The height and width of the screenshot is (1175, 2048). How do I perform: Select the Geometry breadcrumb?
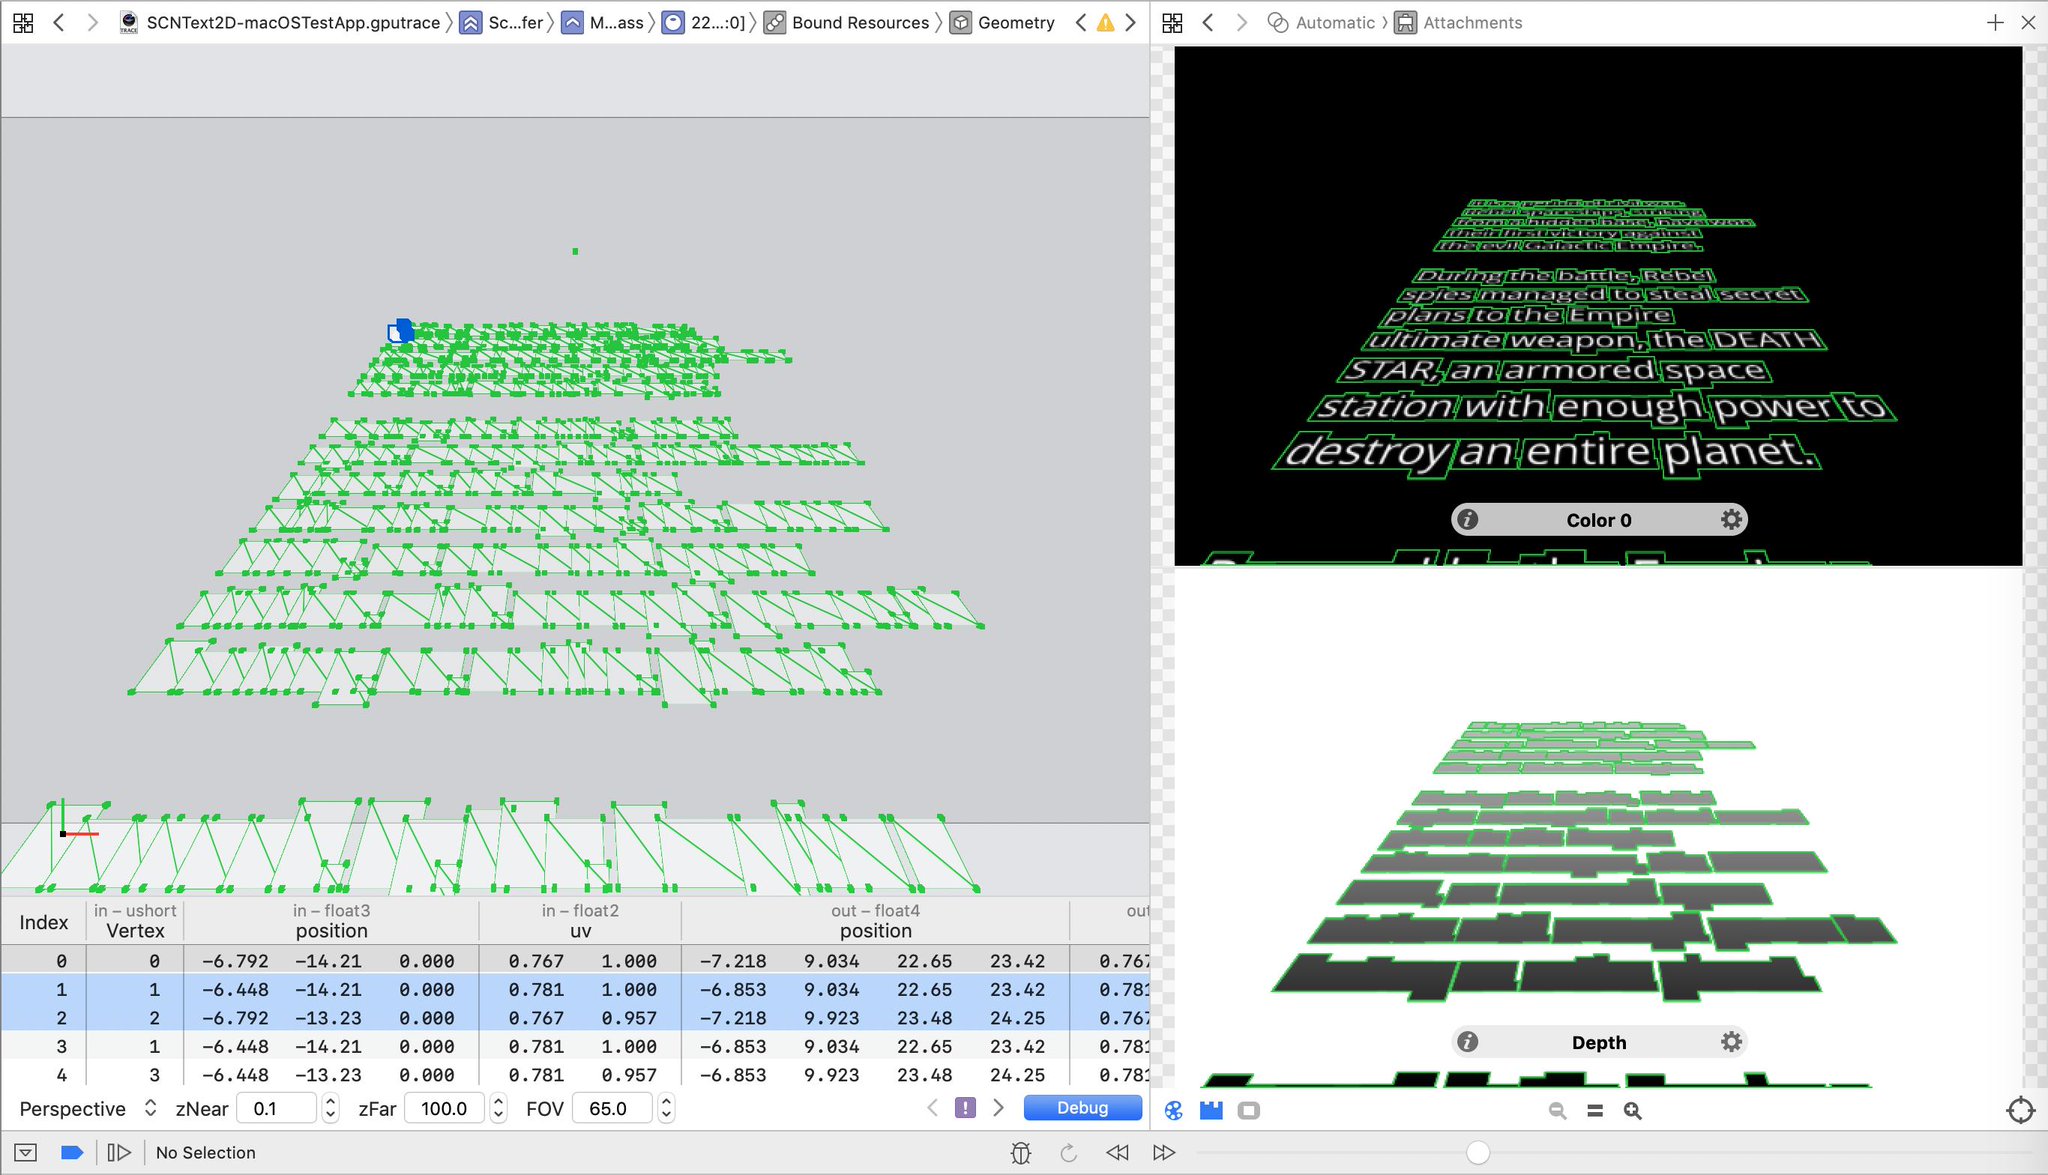pyautogui.click(x=1003, y=22)
